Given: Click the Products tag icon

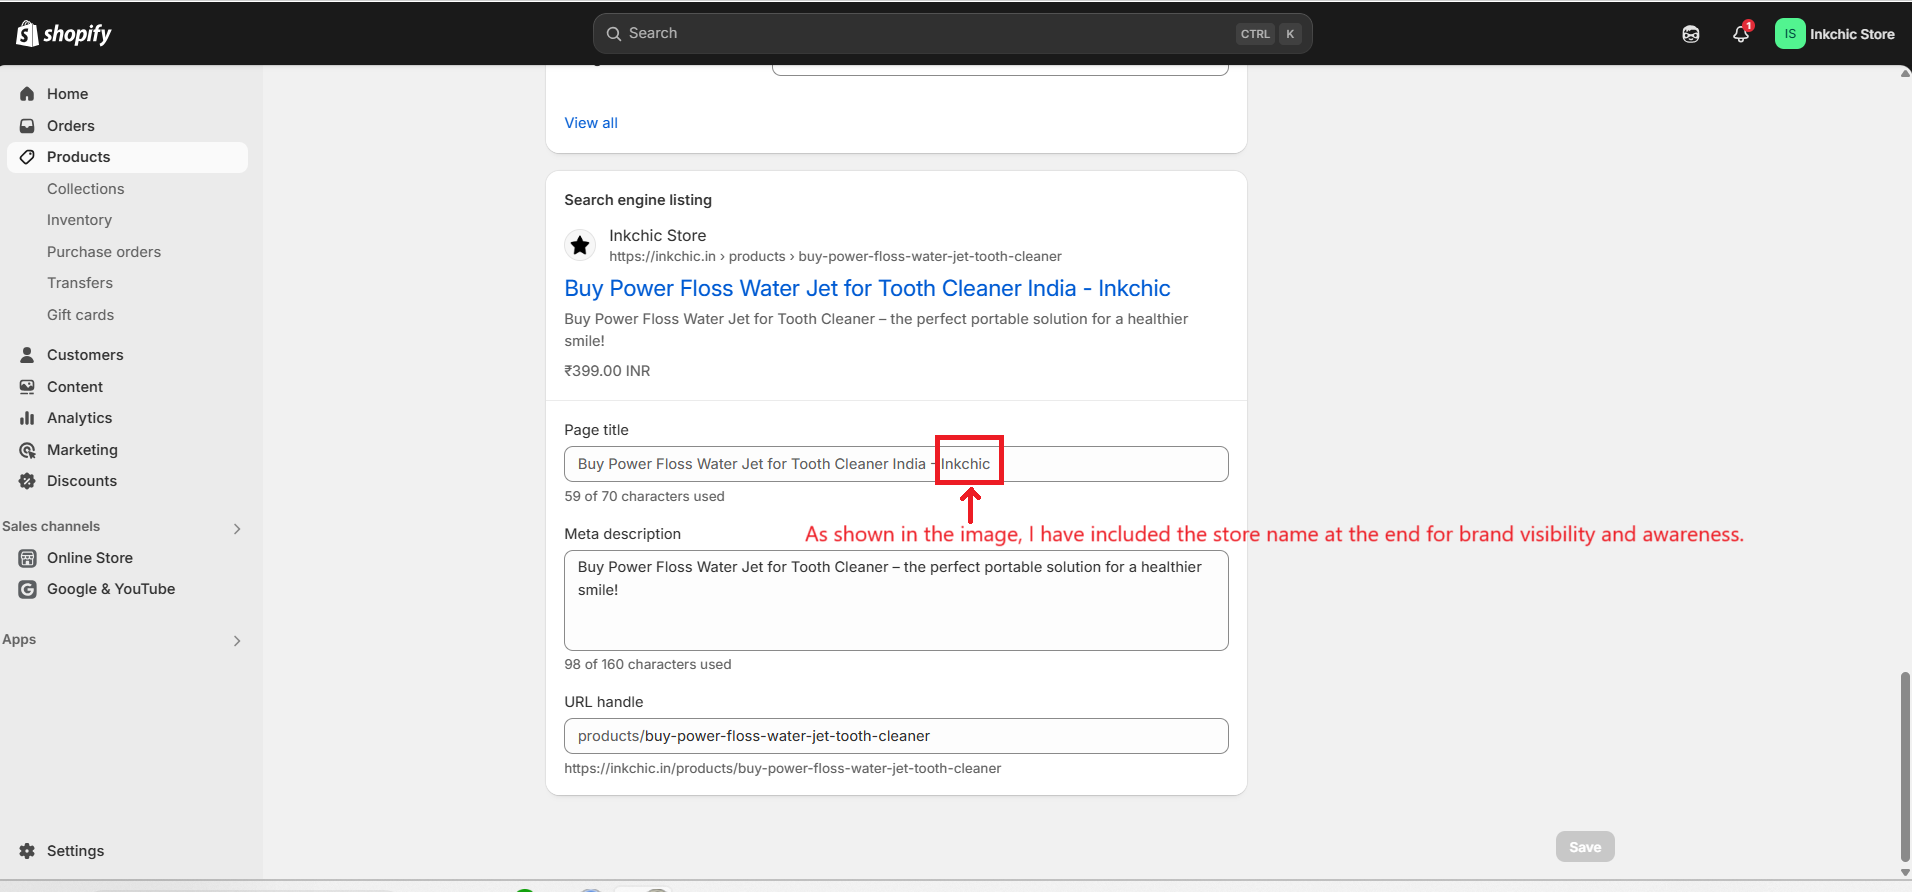Looking at the screenshot, I should point(27,157).
